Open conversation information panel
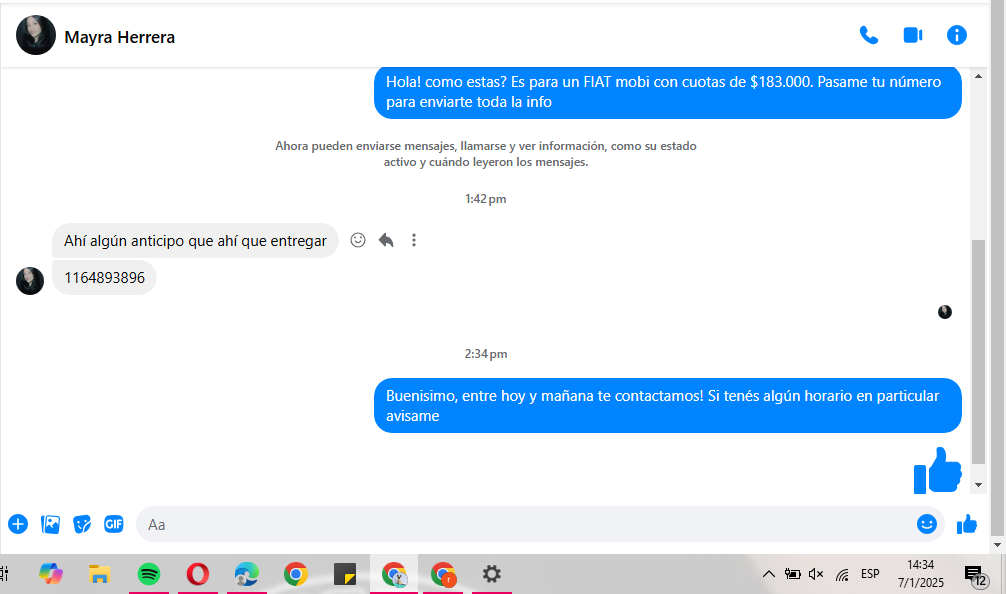The image size is (1006, 594). pyautogui.click(x=957, y=35)
